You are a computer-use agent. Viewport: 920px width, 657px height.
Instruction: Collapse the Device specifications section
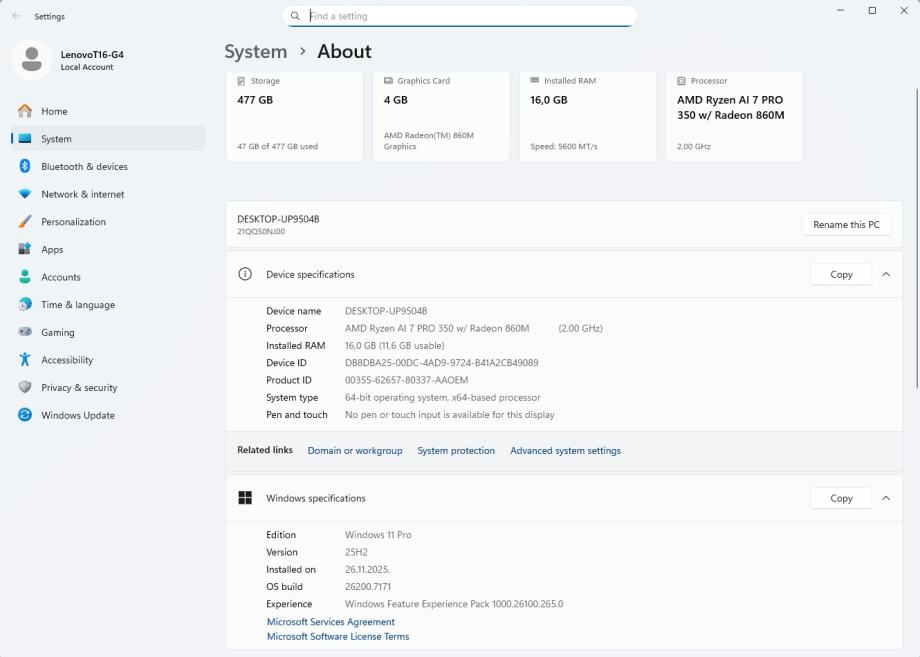[x=885, y=274]
